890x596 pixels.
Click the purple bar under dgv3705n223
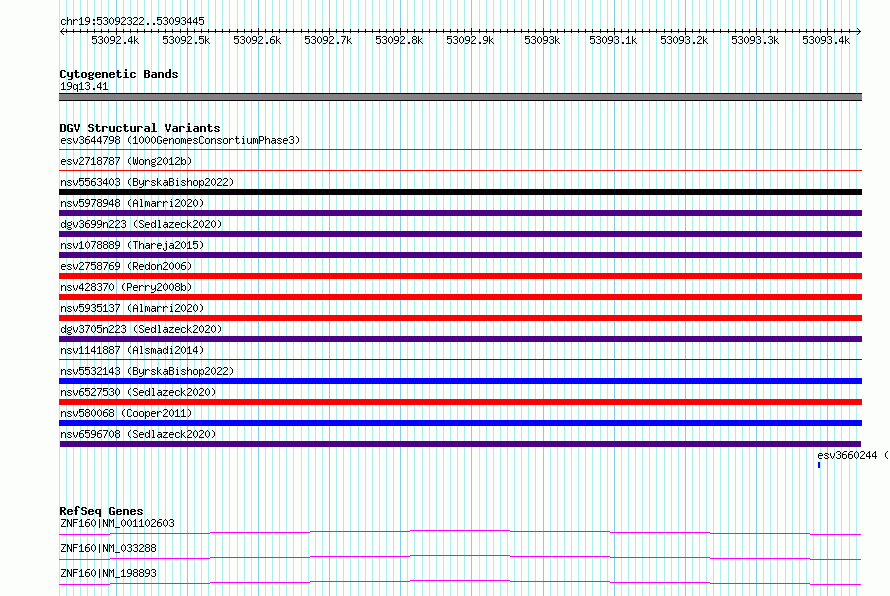click(x=460, y=339)
